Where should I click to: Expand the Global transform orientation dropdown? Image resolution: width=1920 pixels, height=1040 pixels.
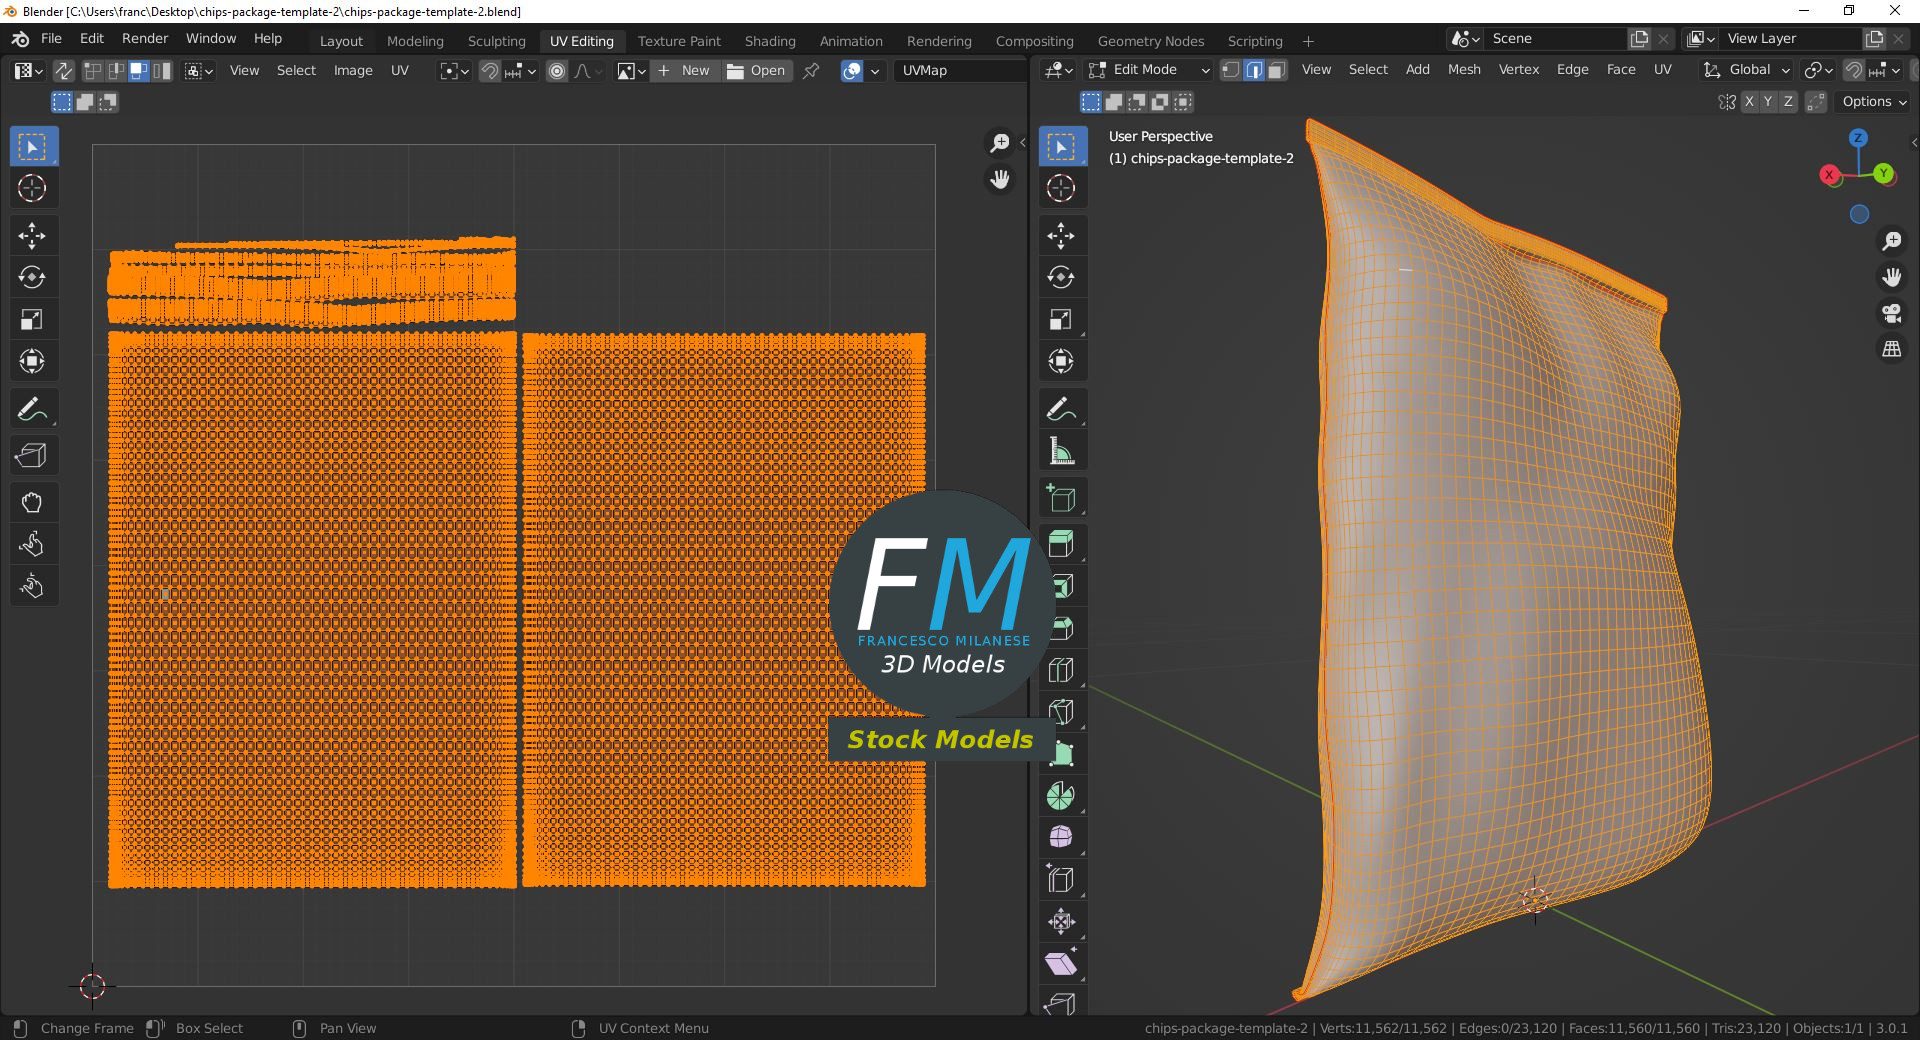pos(1748,70)
